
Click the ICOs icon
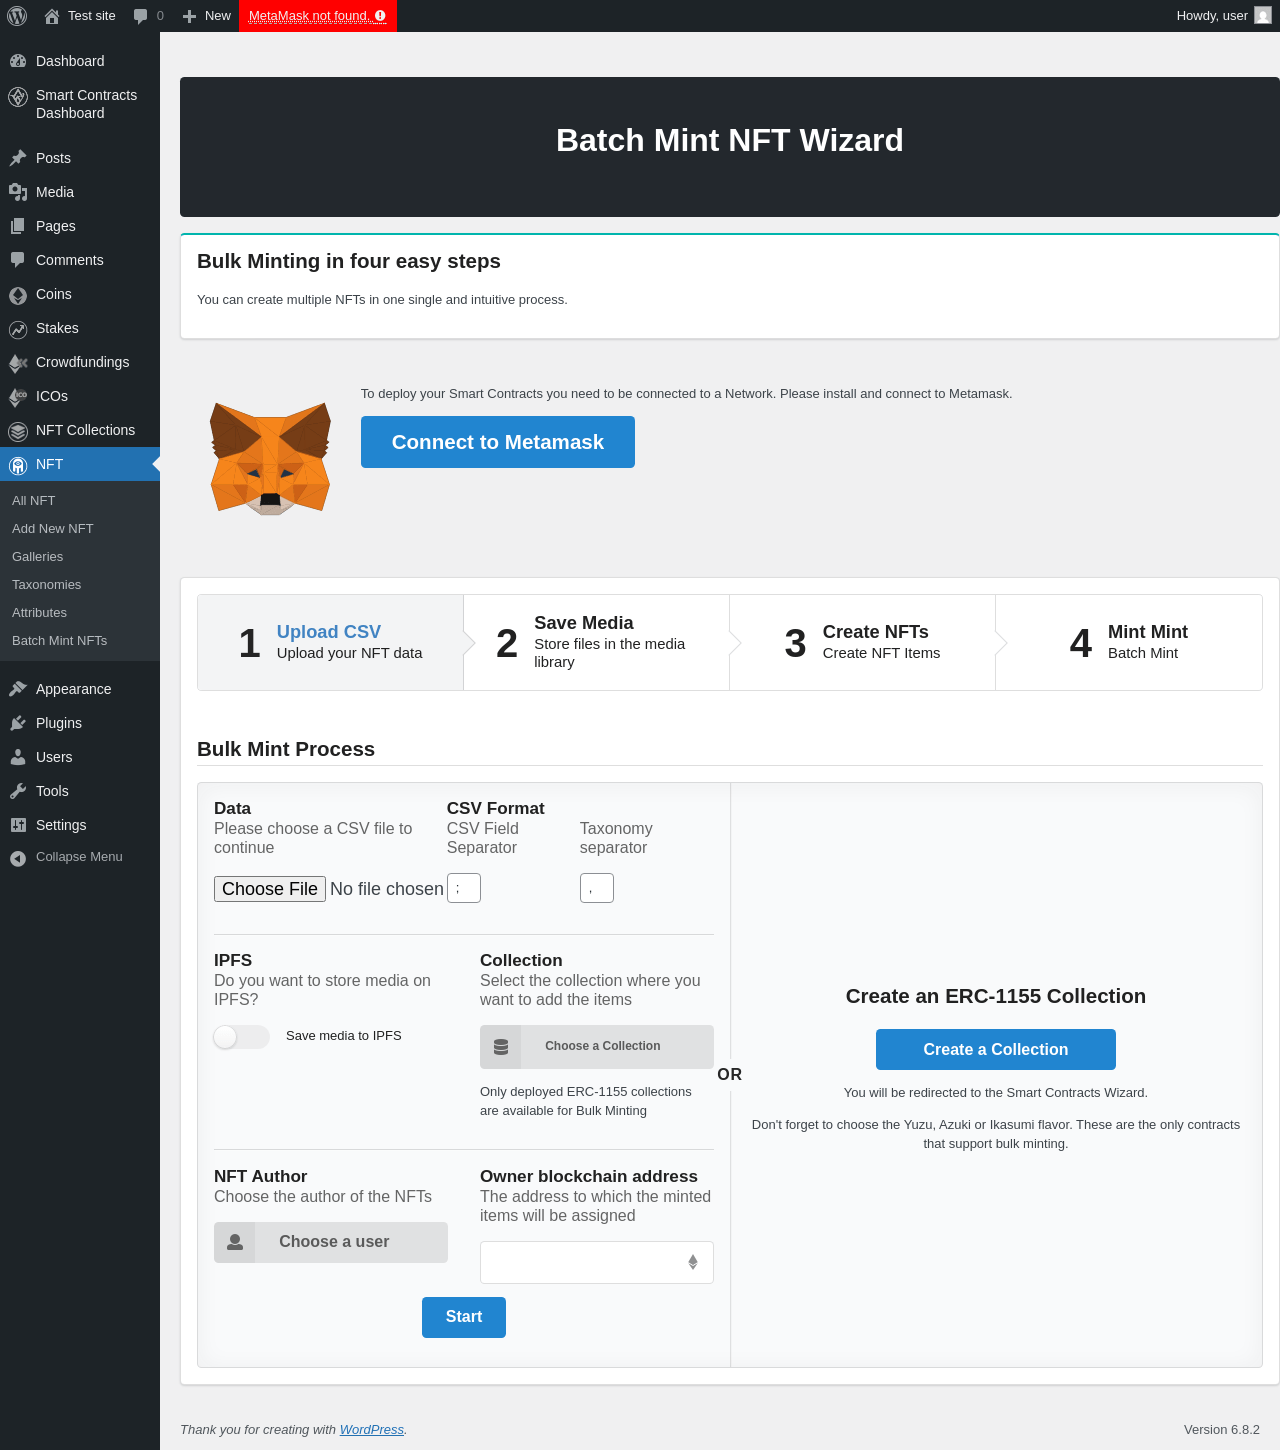(x=18, y=397)
